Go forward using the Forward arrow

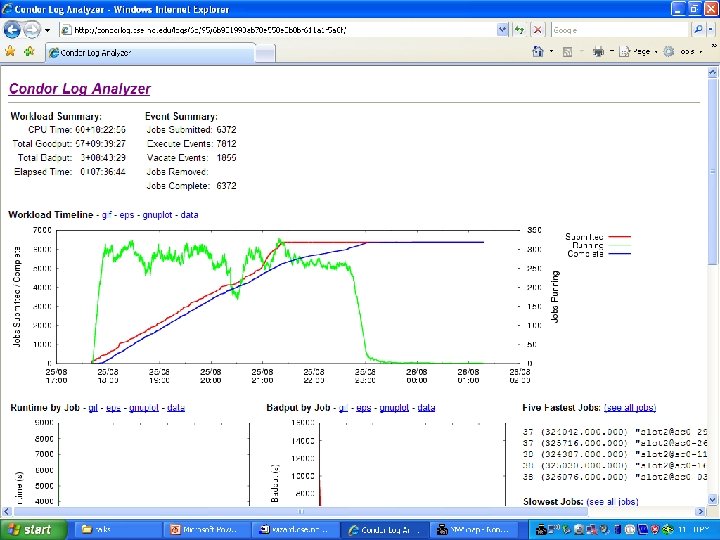coord(31,30)
